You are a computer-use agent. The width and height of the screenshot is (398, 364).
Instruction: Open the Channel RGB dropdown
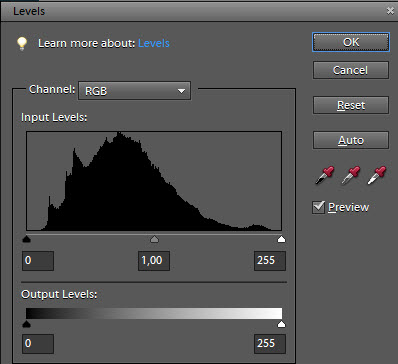(134, 91)
